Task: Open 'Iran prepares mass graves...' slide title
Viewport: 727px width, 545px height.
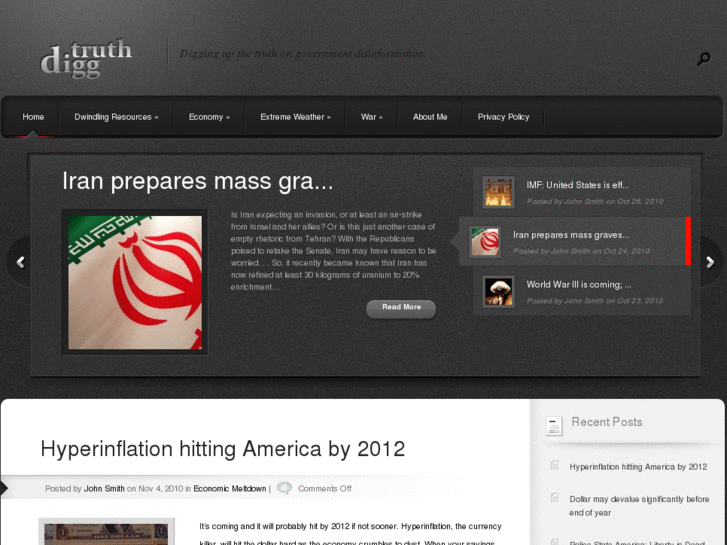Action: 571,235
